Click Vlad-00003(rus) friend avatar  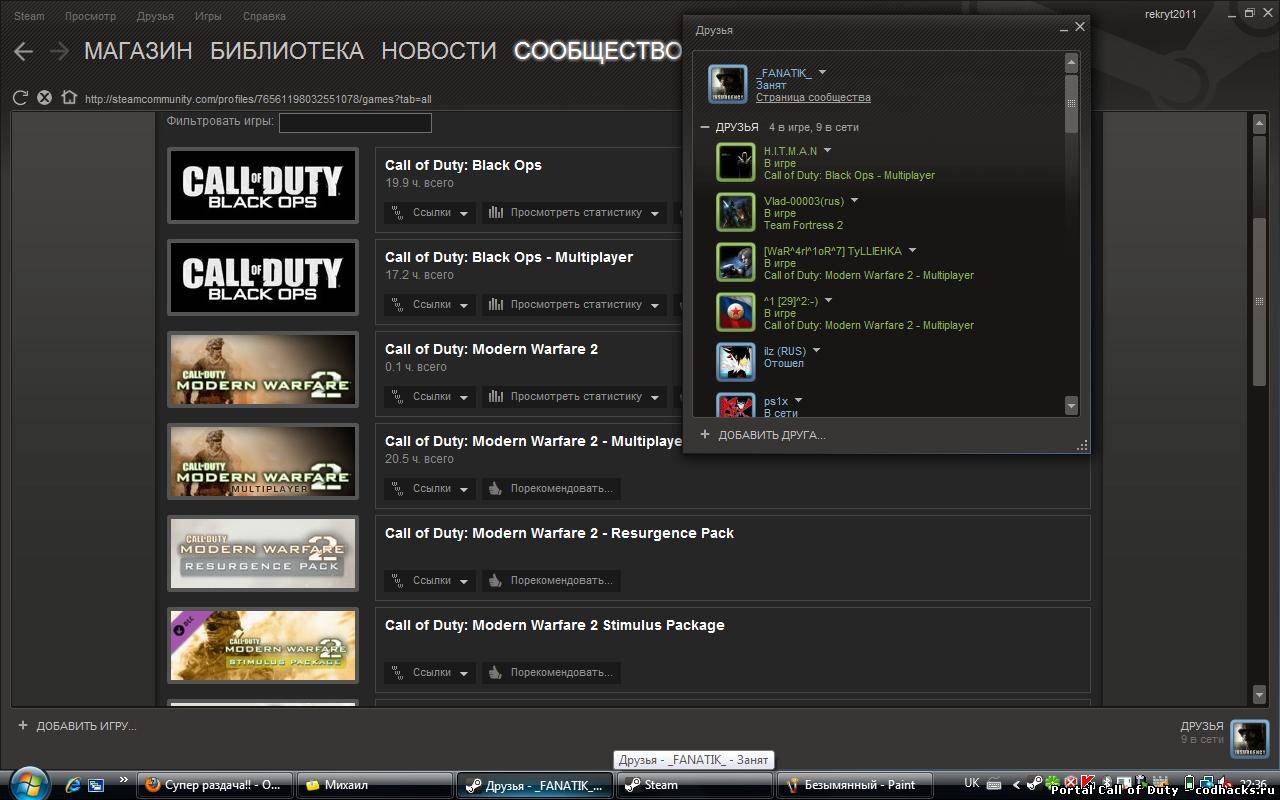point(736,212)
